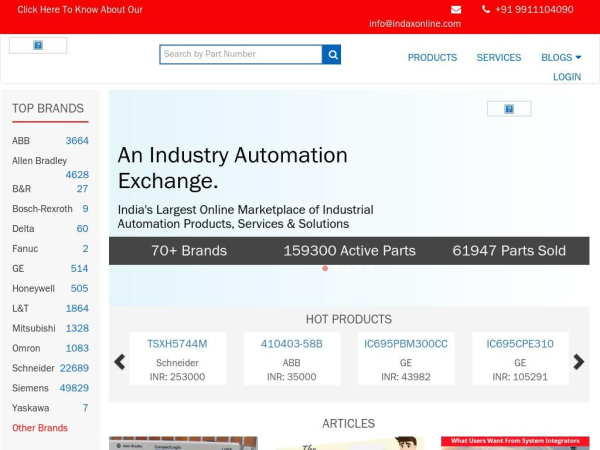
Task: Open the Allen Bradley CompactLogix article thumbnail
Action: point(183,443)
